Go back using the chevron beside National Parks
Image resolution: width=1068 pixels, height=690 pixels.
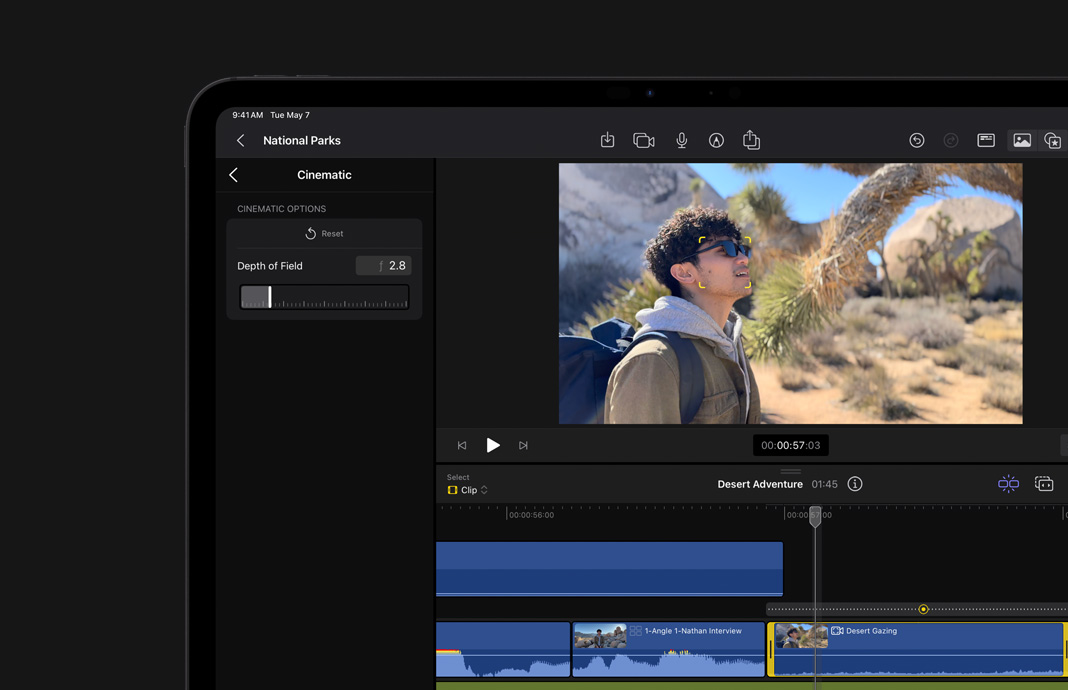(240, 140)
